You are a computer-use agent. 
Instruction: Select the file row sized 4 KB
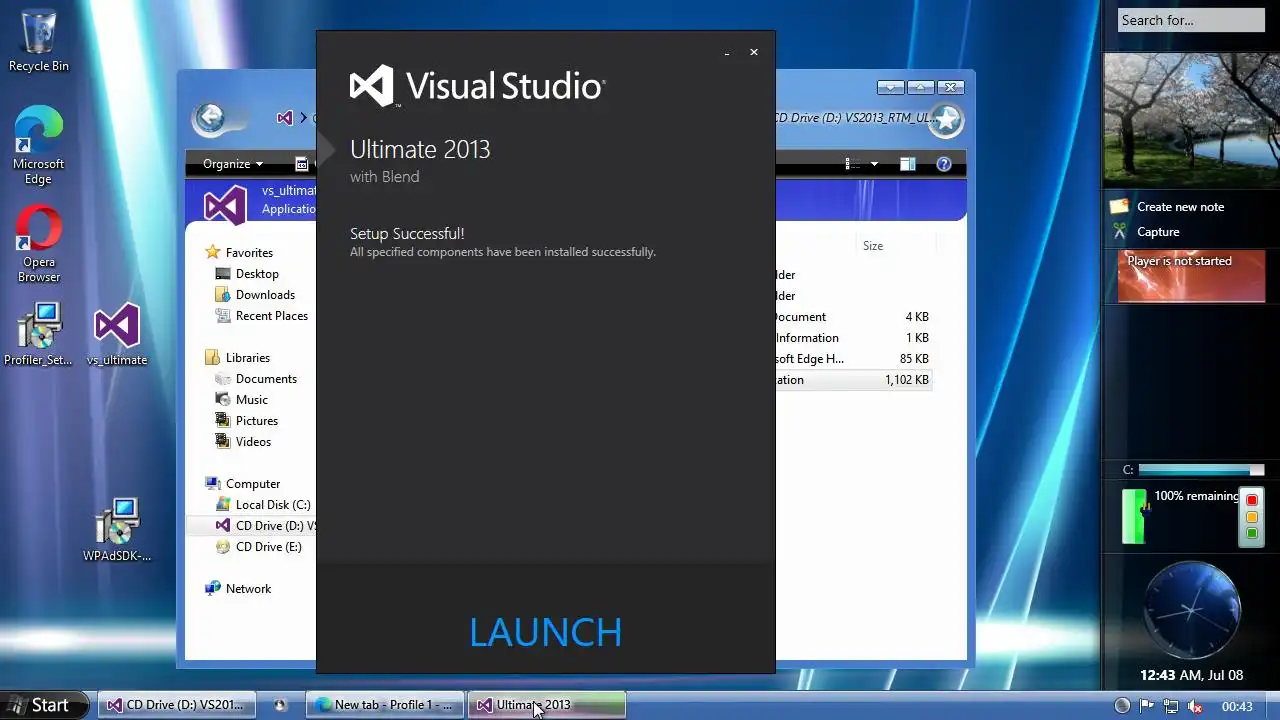853,317
